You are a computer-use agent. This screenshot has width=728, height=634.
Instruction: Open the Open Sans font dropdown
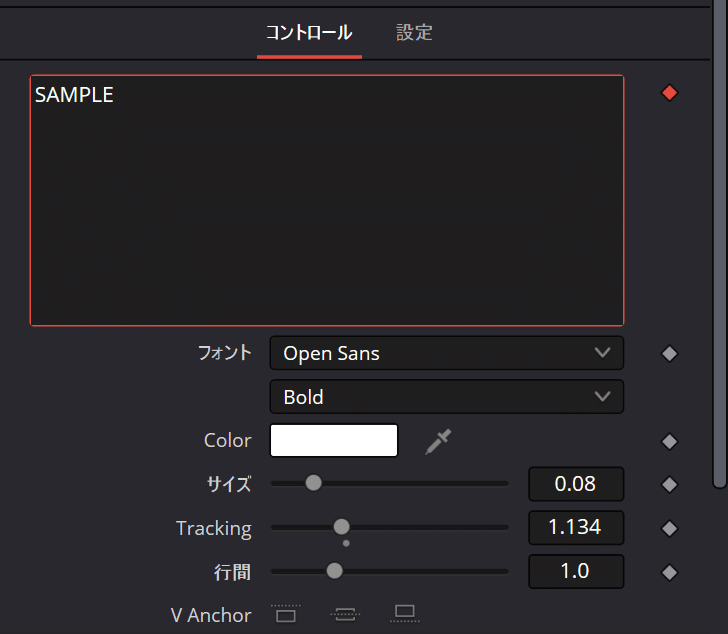447,353
